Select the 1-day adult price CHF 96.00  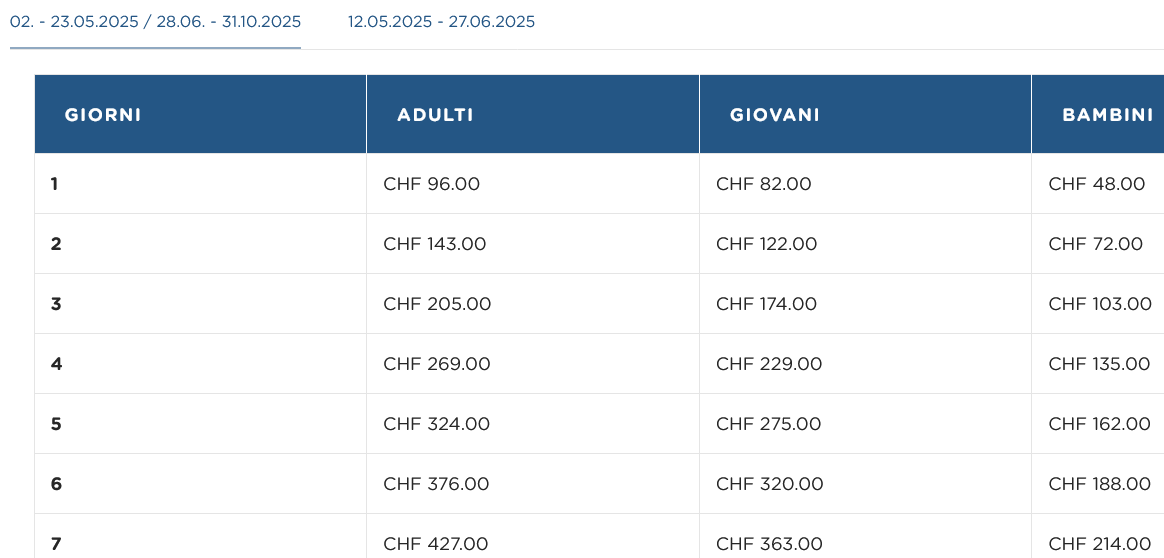point(431,184)
